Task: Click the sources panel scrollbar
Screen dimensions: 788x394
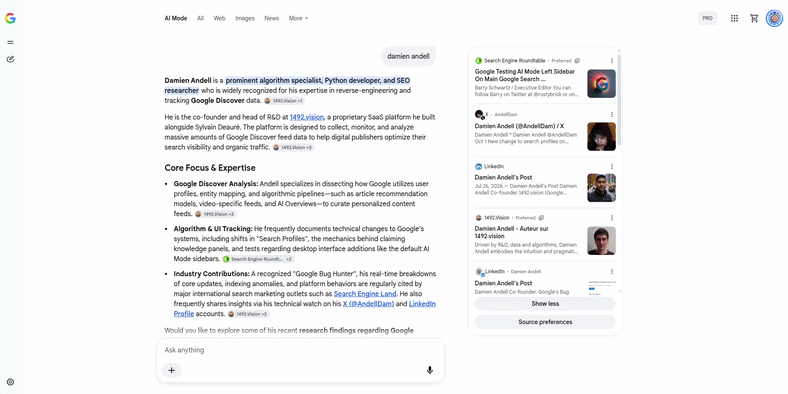Action: (x=619, y=100)
